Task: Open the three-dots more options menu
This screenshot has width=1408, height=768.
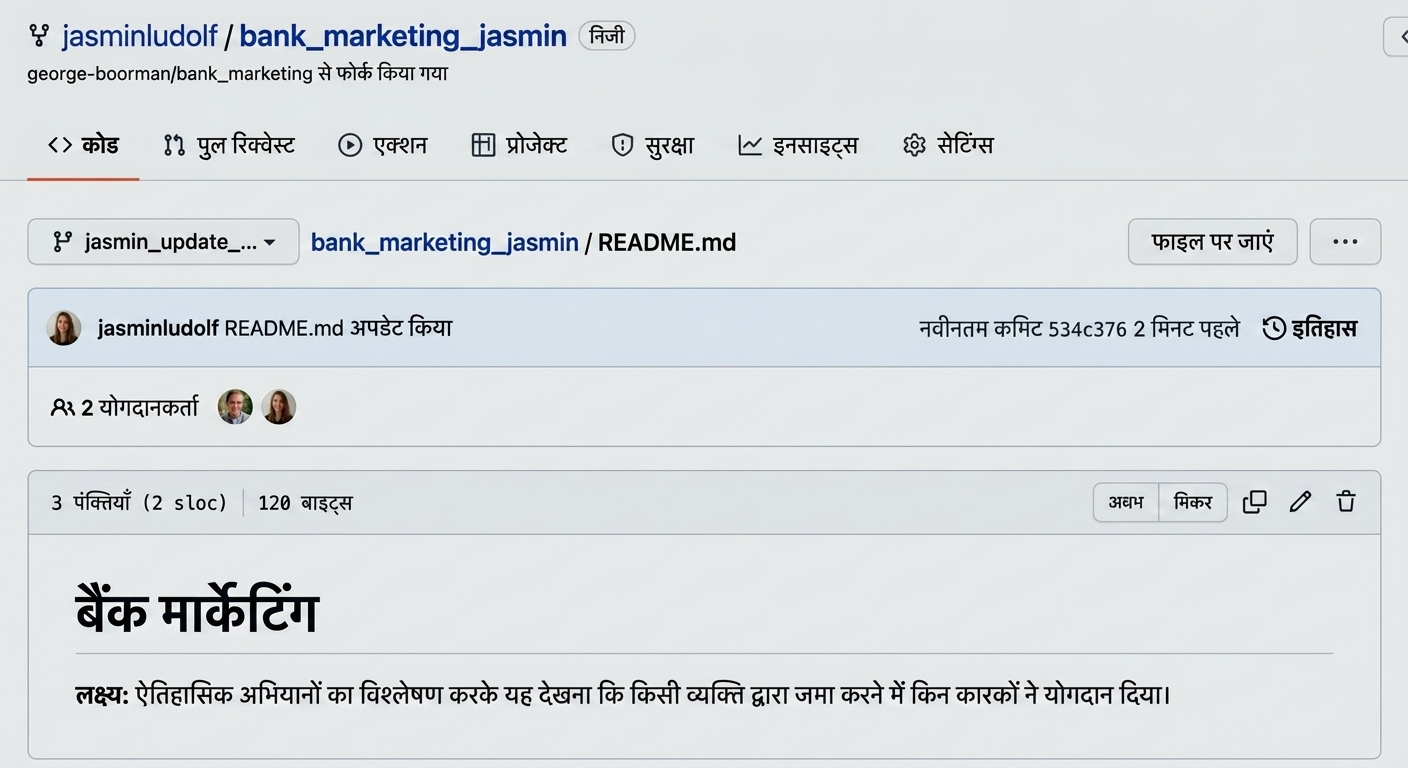Action: pos(1345,242)
